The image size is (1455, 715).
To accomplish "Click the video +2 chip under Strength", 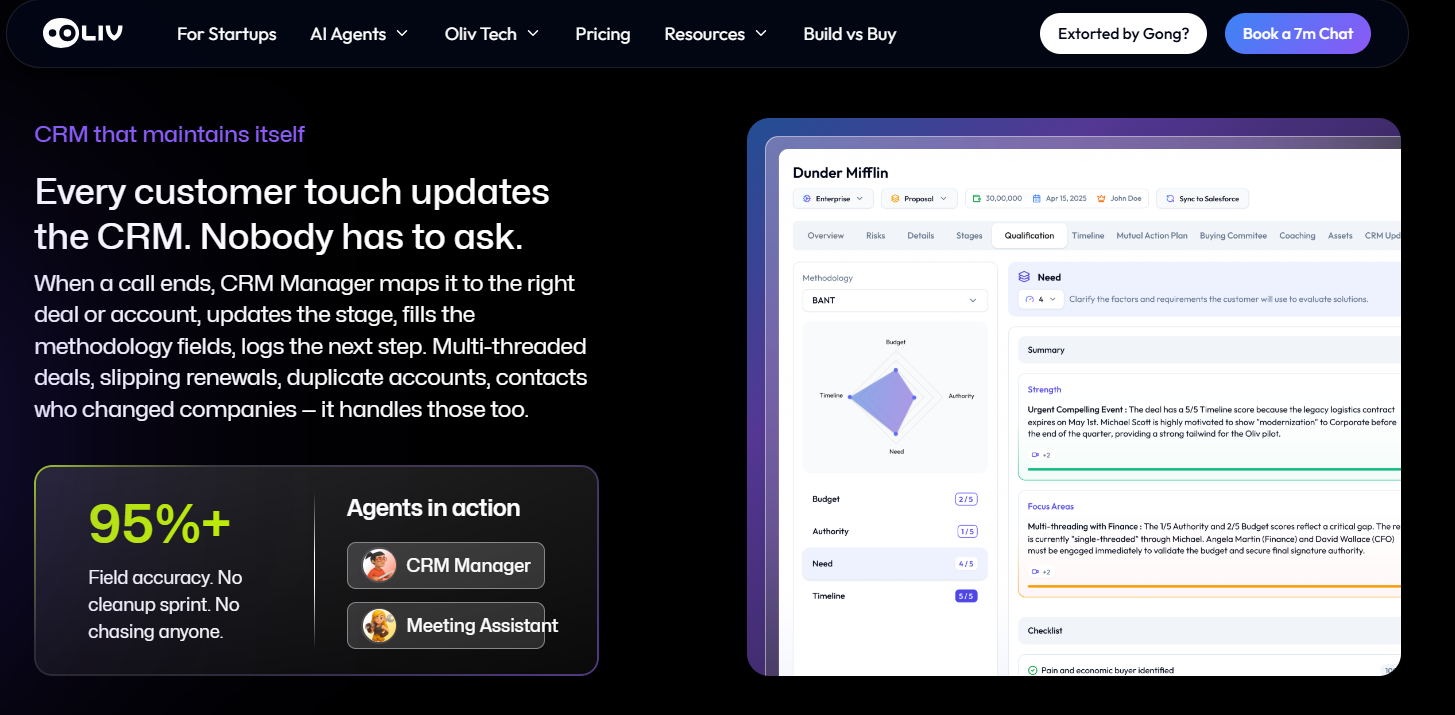I will pos(1040,455).
